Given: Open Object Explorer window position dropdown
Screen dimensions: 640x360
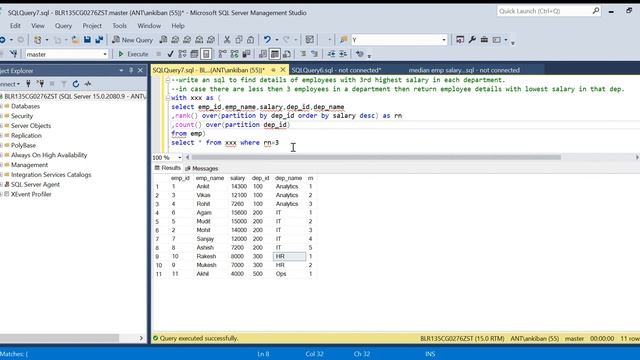Looking at the screenshot, I should [x=121, y=70].
